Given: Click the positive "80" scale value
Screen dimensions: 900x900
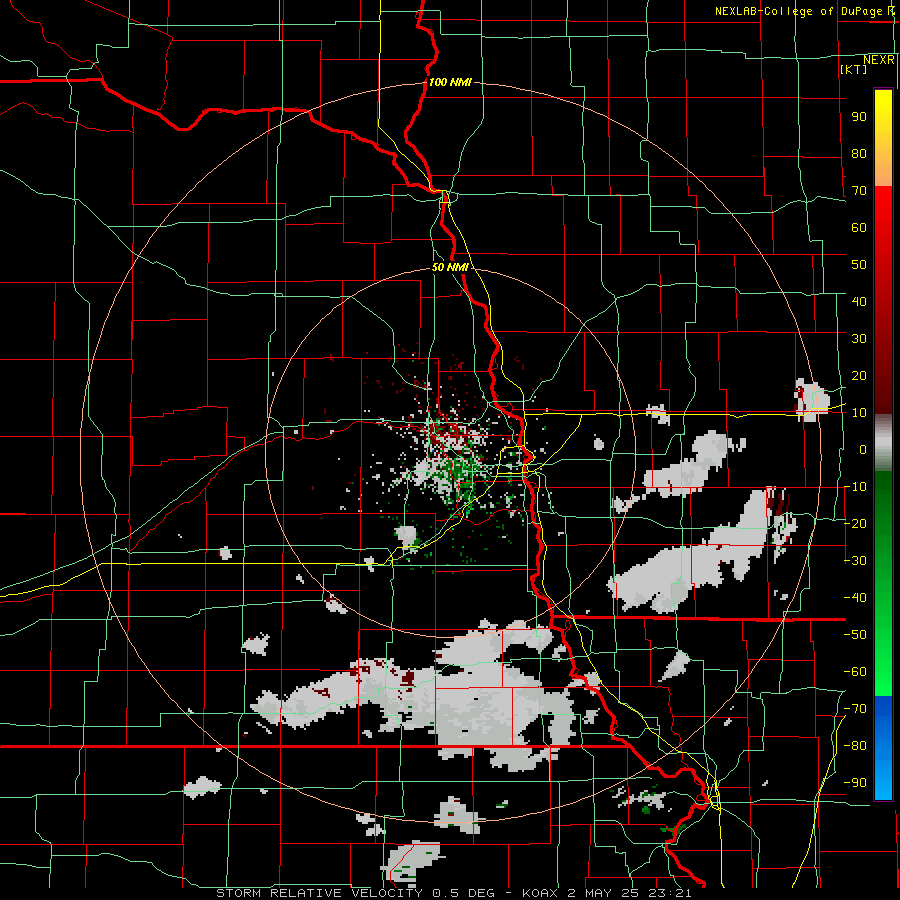Looking at the screenshot, I should pos(859,154).
